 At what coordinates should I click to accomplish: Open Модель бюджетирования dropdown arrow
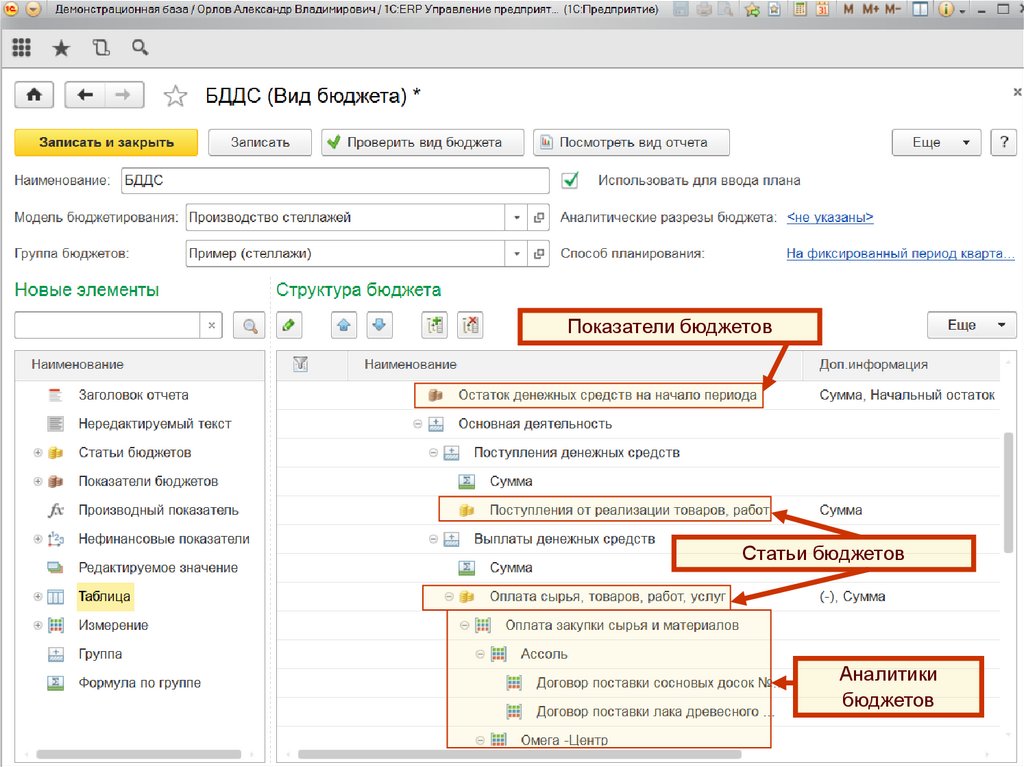tap(517, 218)
